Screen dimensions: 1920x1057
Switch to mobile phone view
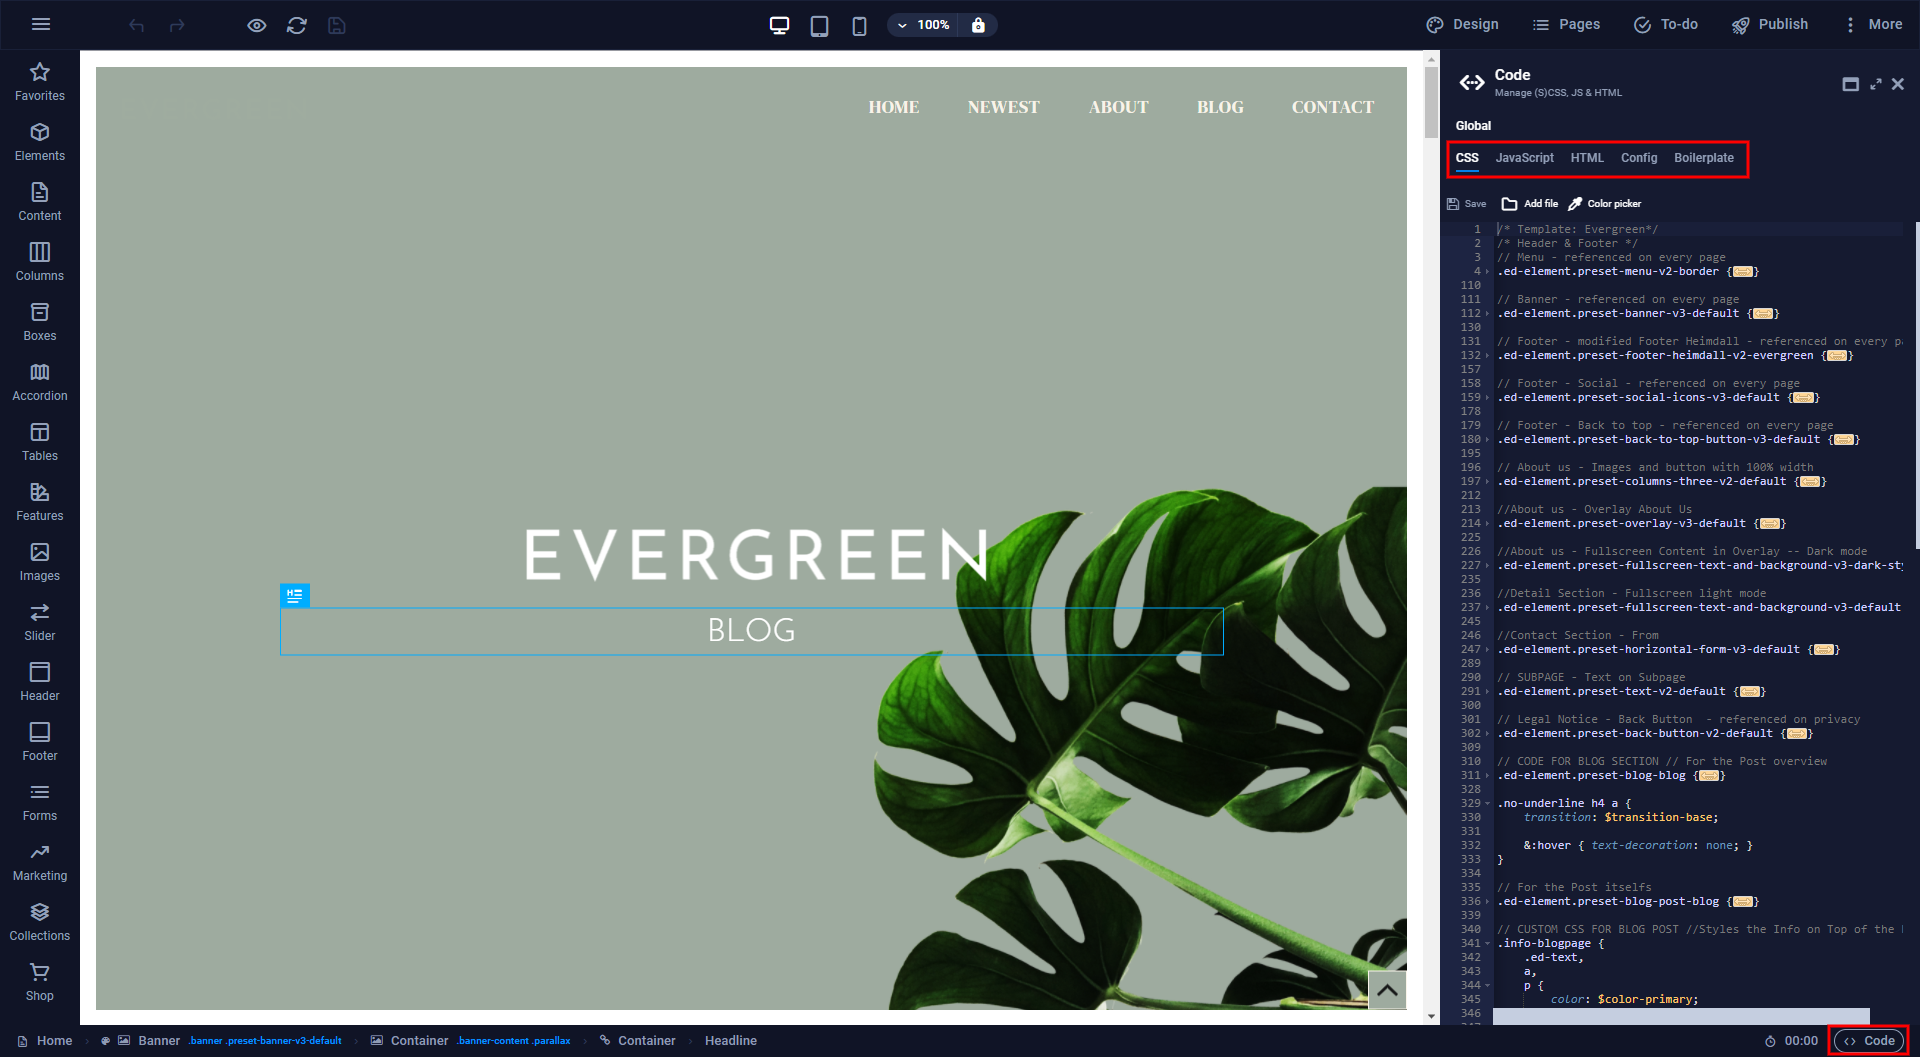pyautogui.click(x=859, y=25)
